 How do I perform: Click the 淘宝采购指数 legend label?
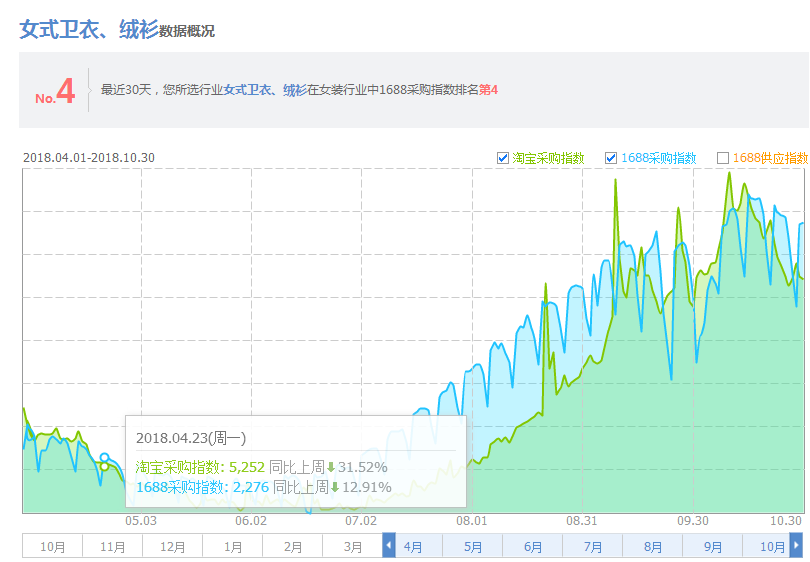(548, 158)
